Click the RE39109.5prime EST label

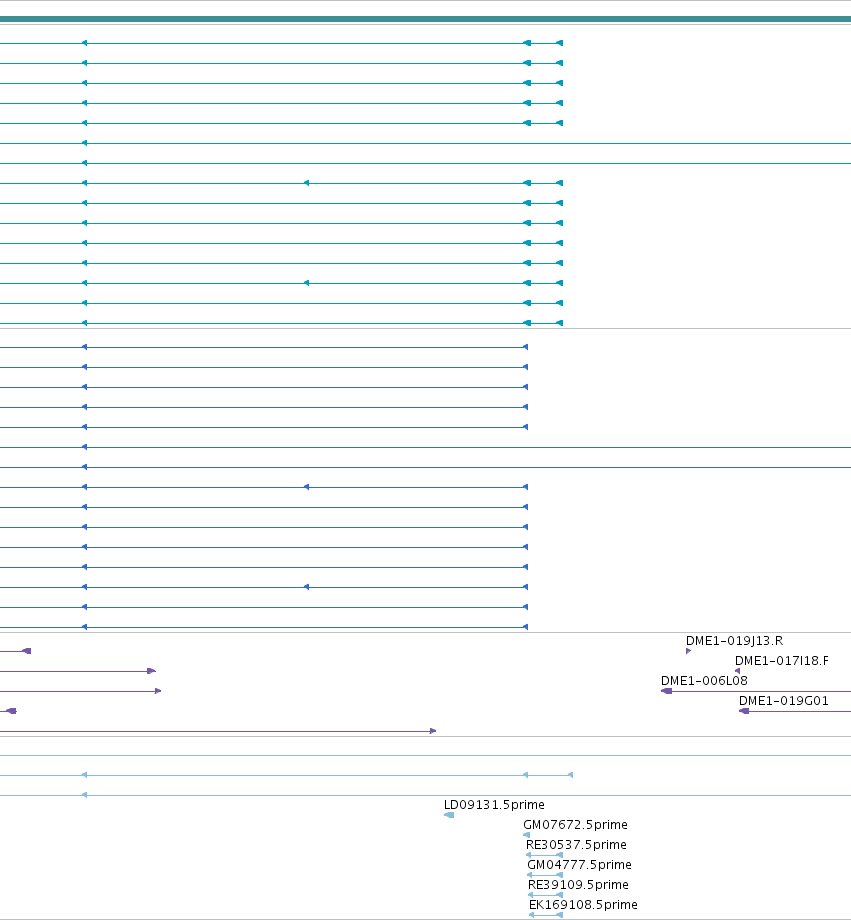pos(578,884)
